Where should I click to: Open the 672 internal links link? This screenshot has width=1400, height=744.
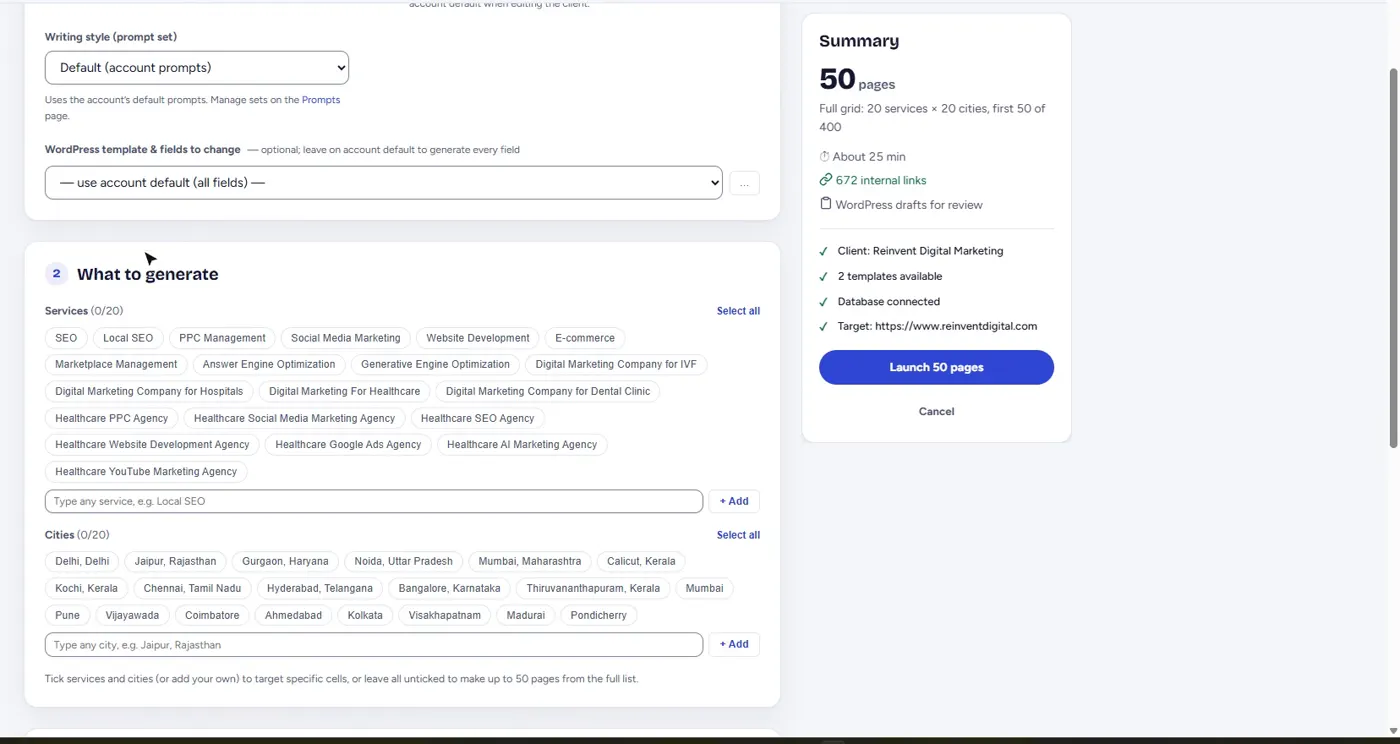click(x=881, y=181)
